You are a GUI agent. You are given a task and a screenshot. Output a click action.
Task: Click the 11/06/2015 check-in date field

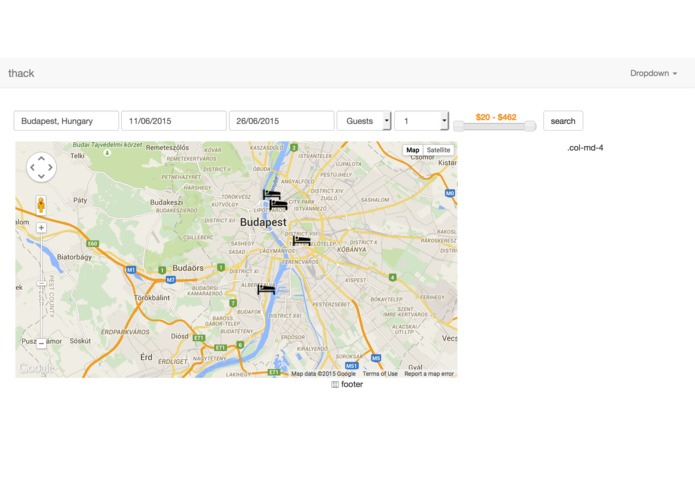[x=174, y=121]
